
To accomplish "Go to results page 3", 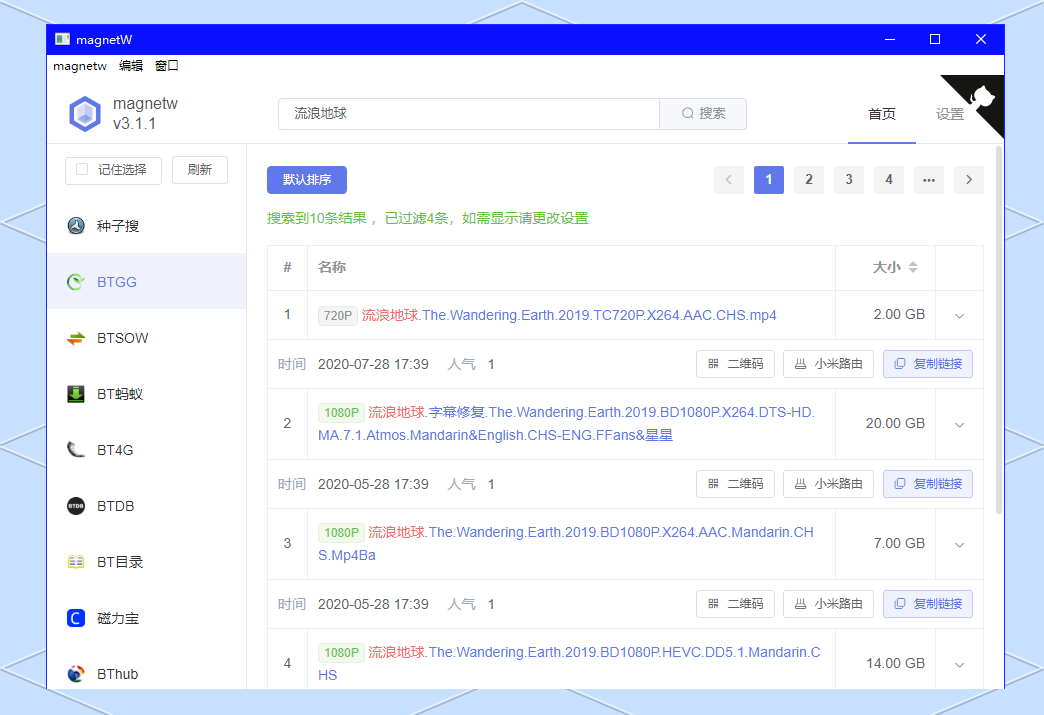I will (848, 180).
